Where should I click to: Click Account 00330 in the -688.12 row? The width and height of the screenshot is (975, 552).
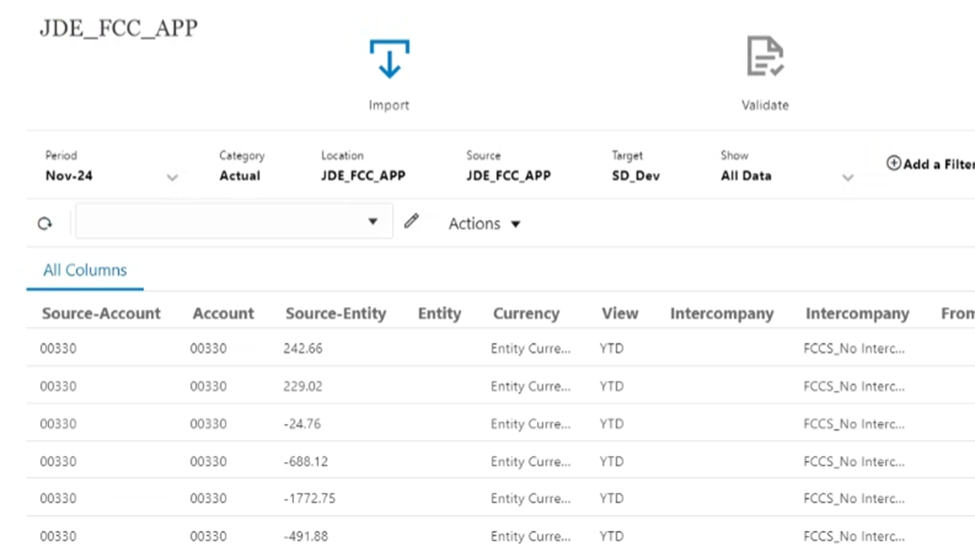pyautogui.click(x=208, y=461)
